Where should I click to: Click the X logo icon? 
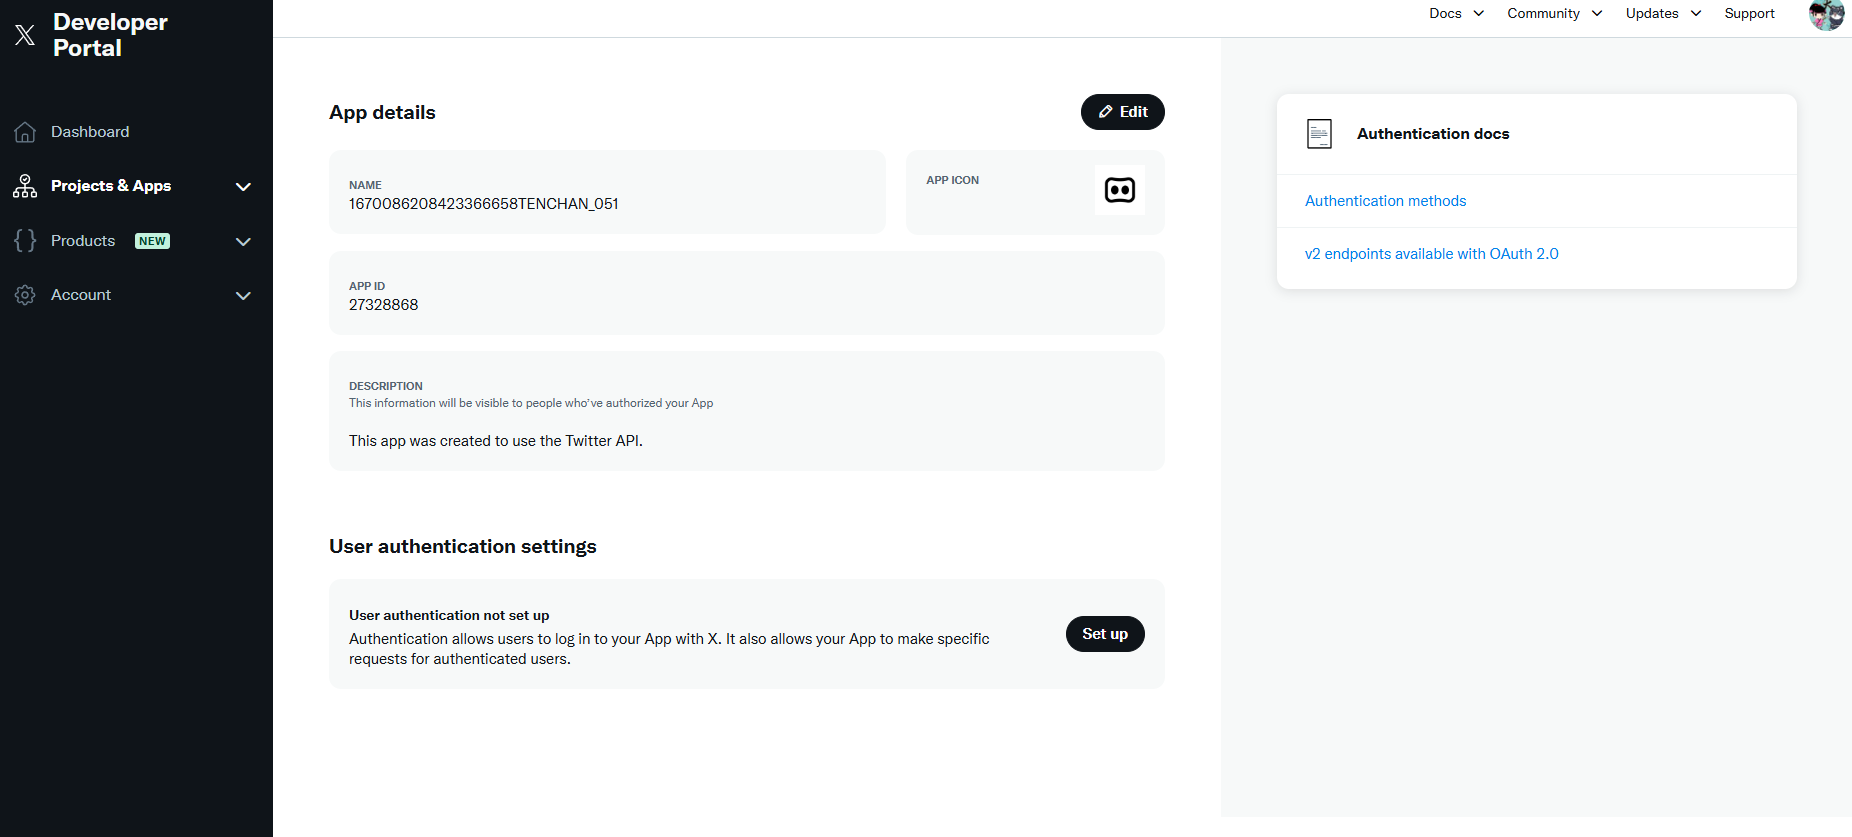[x=25, y=35]
